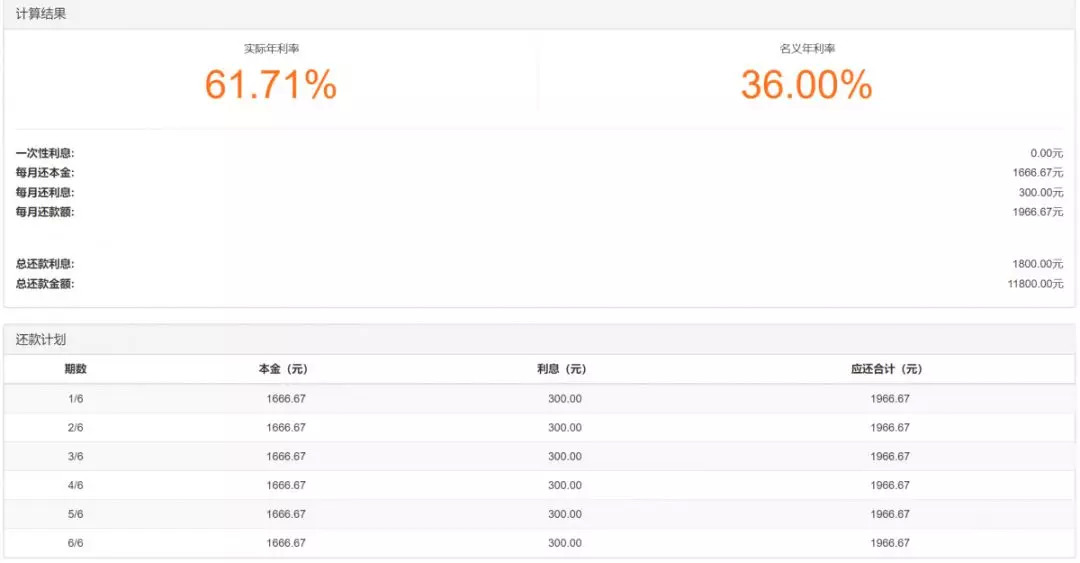1080x563 pixels.
Task: Click the 应还合计（元） column header
Action: 886,369
